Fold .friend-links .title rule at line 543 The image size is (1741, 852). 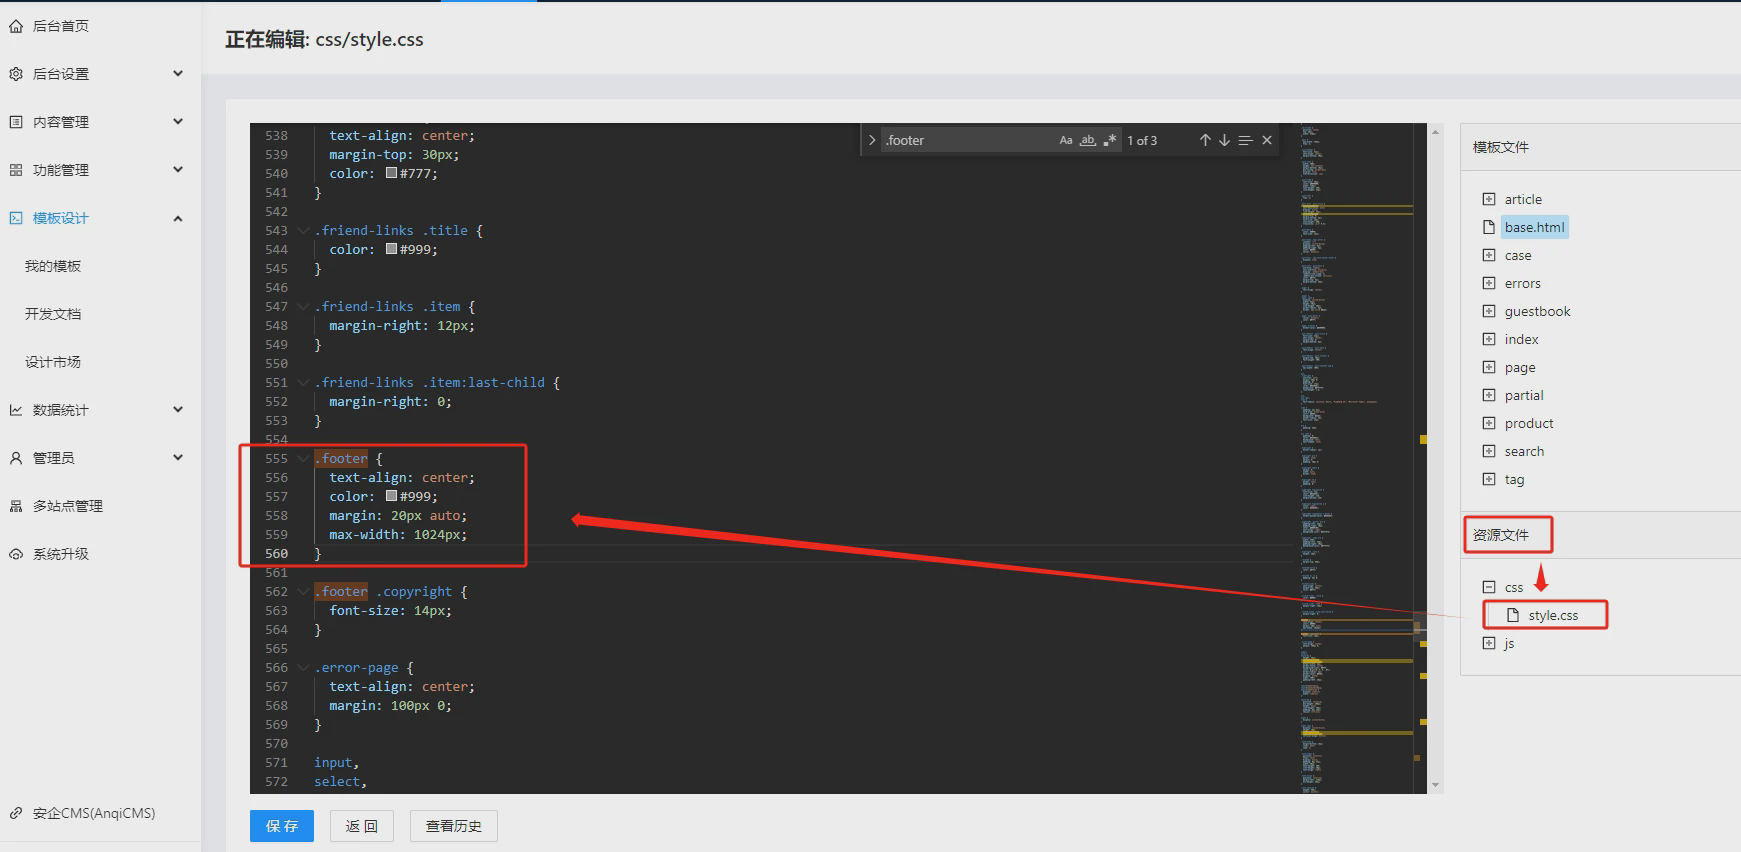pyautogui.click(x=303, y=230)
